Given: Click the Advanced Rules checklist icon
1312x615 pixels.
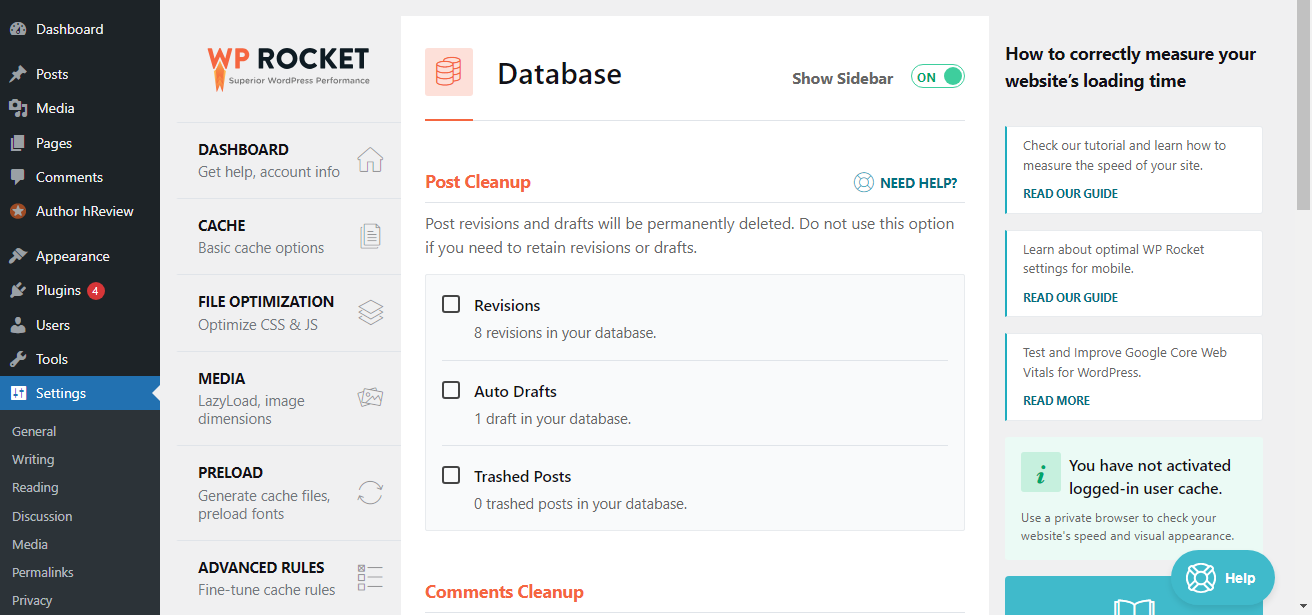Looking at the screenshot, I should click(370, 577).
